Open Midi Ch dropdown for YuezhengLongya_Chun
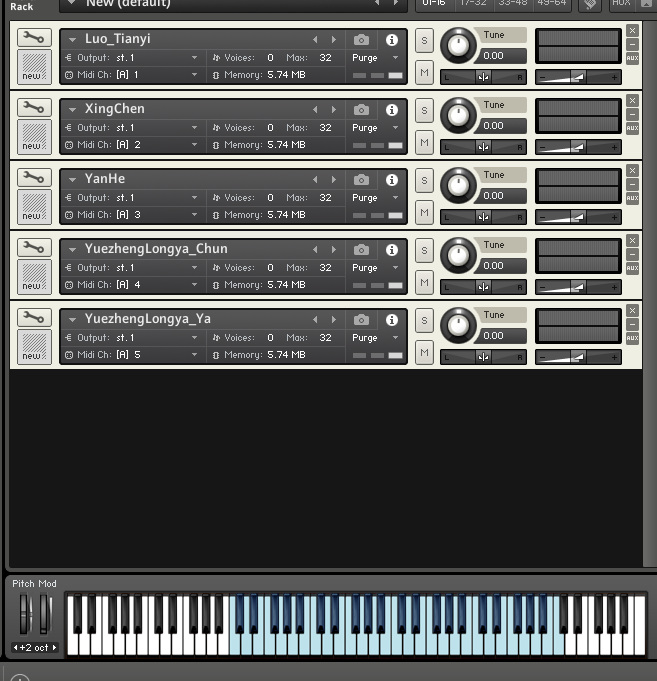The image size is (657, 681). 195,284
